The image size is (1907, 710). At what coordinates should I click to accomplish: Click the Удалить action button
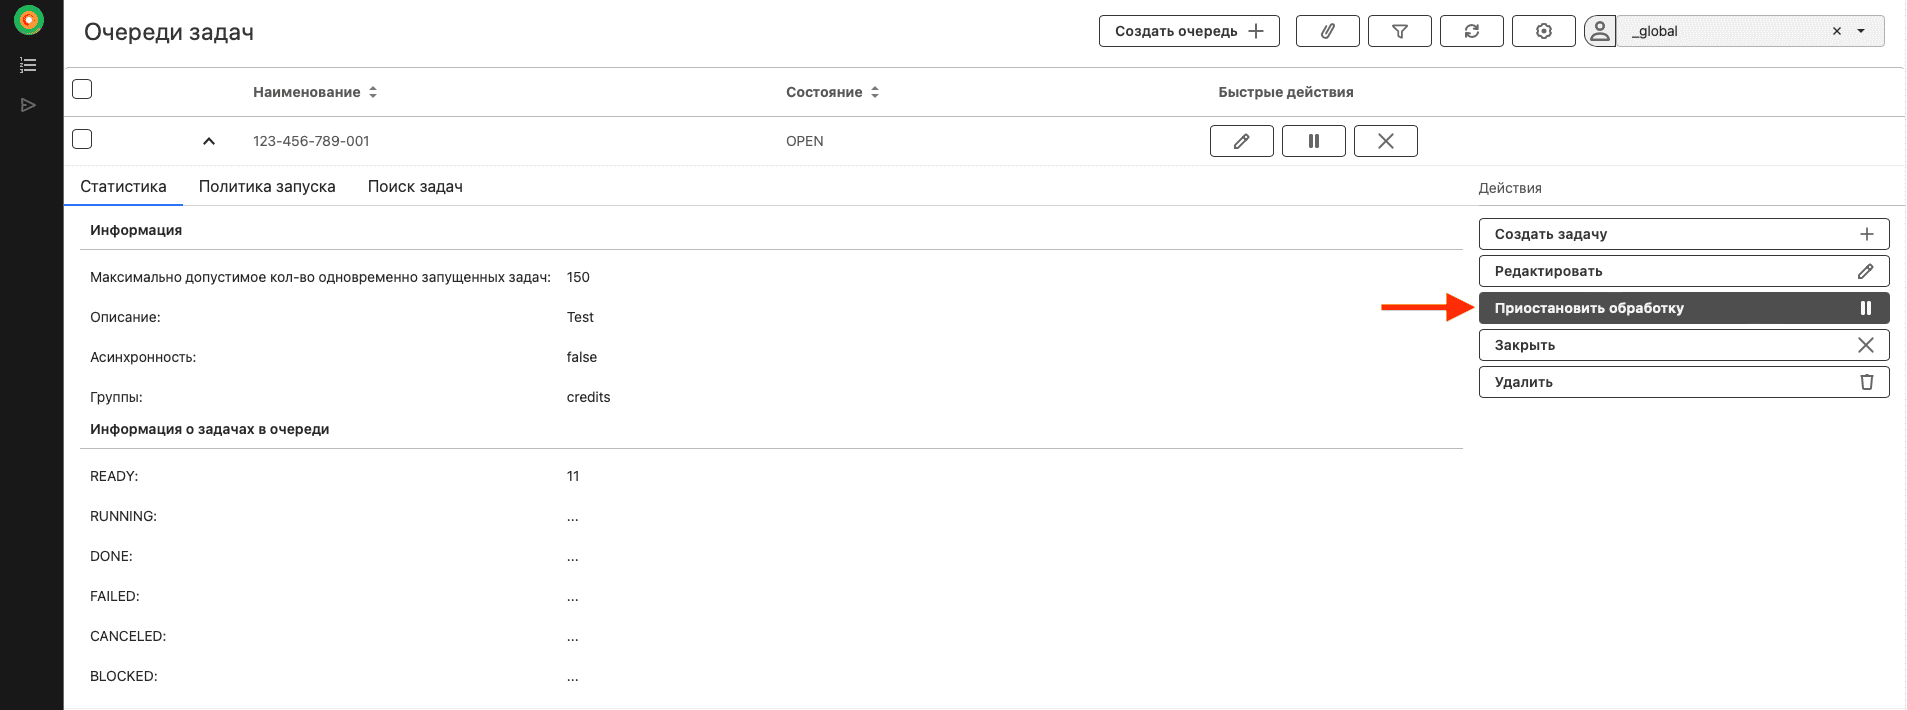click(x=1684, y=382)
